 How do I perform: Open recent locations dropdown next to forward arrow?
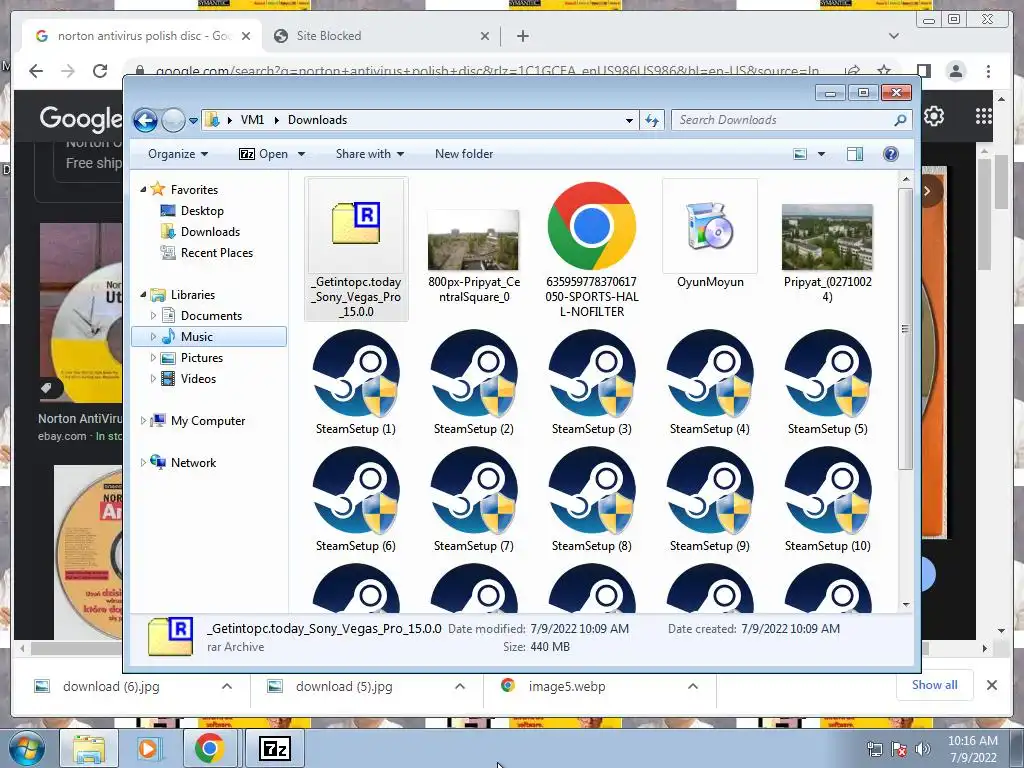pos(193,121)
